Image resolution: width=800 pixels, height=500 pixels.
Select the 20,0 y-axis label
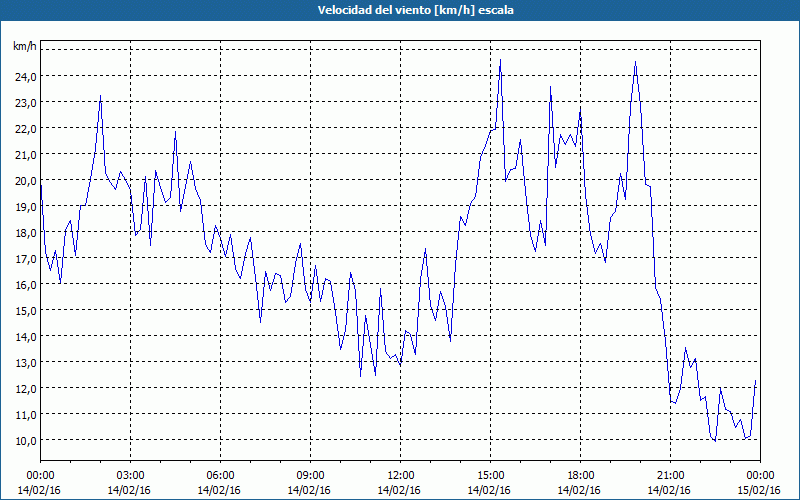click(x=26, y=181)
